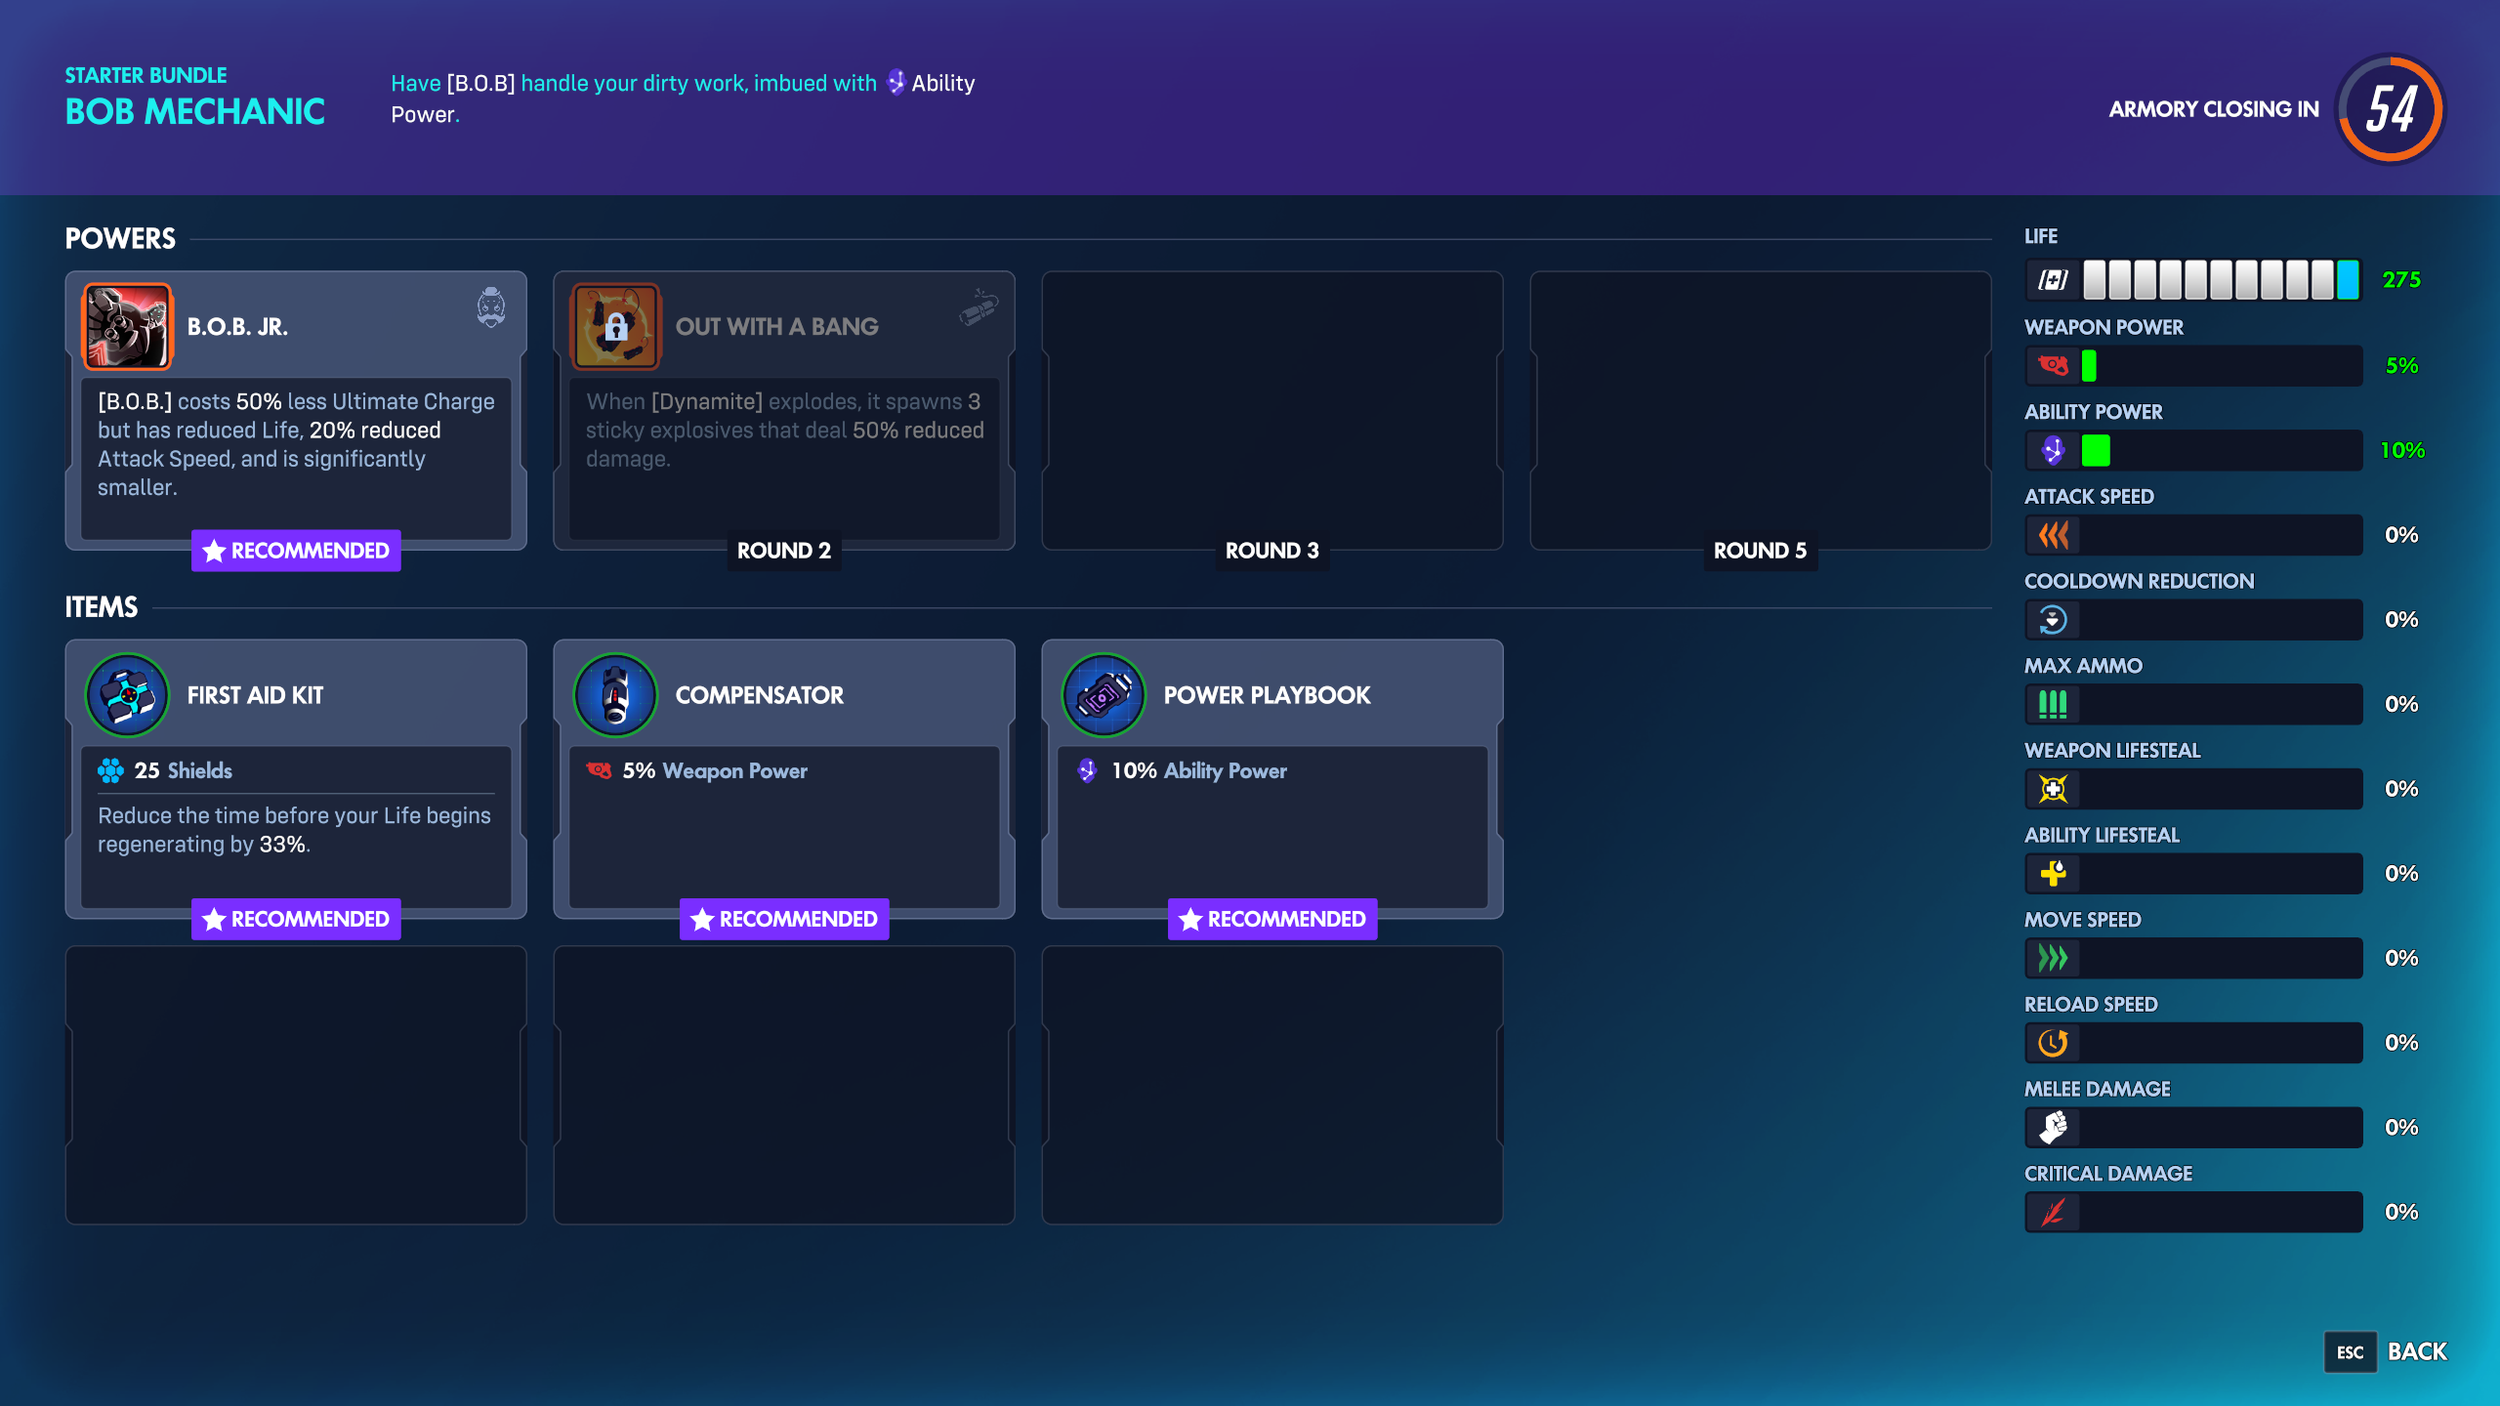Click Recommended badge under Compensator

pyautogui.click(x=784, y=919)
